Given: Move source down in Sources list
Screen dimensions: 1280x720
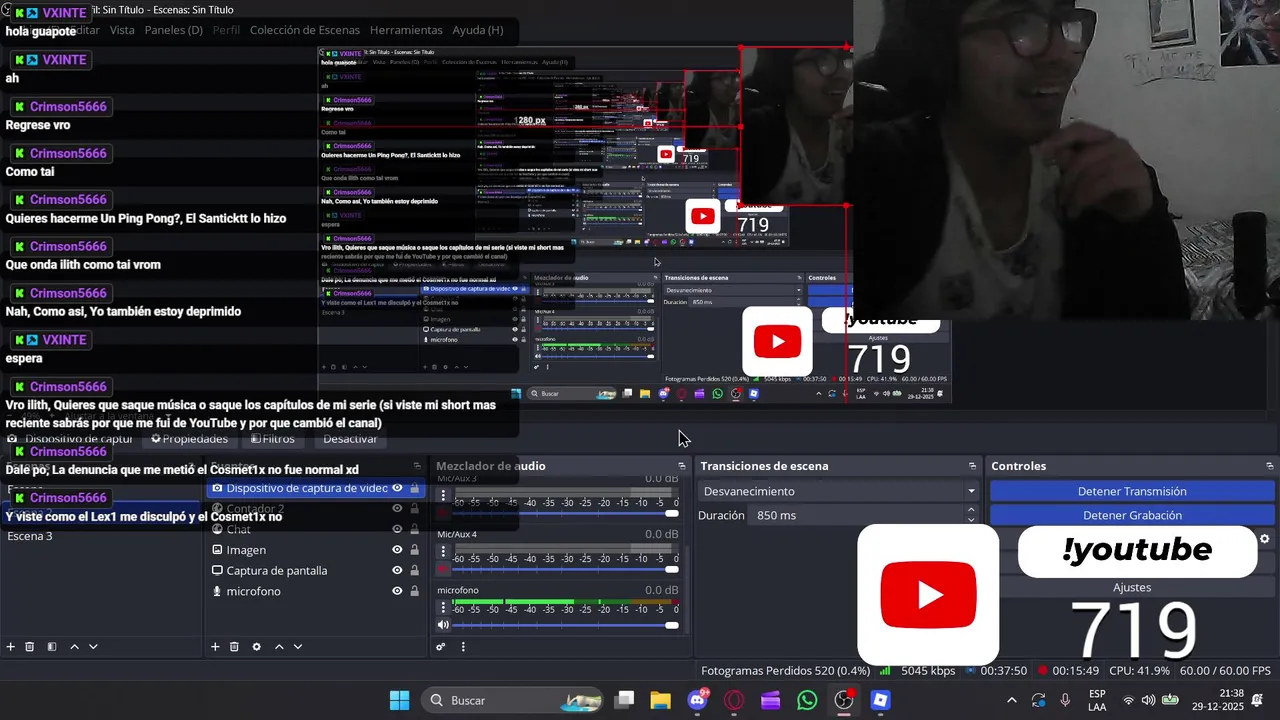Looking at the screenshot, I should tap(297, 647).
